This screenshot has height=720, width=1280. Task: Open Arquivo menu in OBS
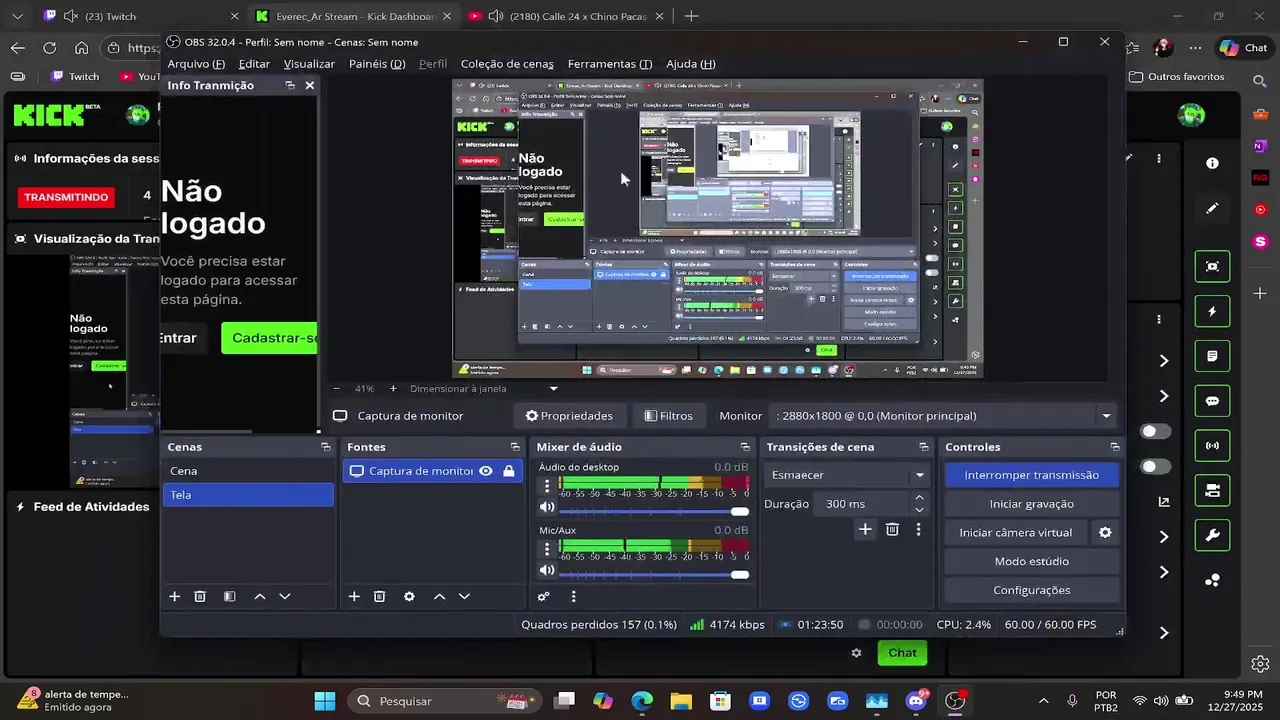(196, 64)
